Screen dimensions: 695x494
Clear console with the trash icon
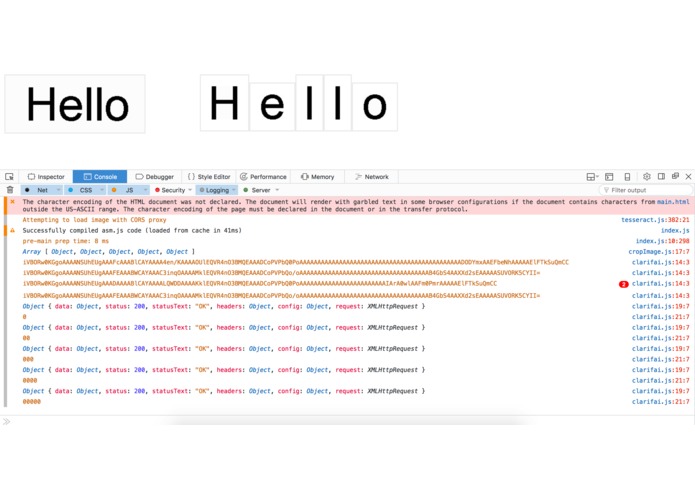(10, 190)
